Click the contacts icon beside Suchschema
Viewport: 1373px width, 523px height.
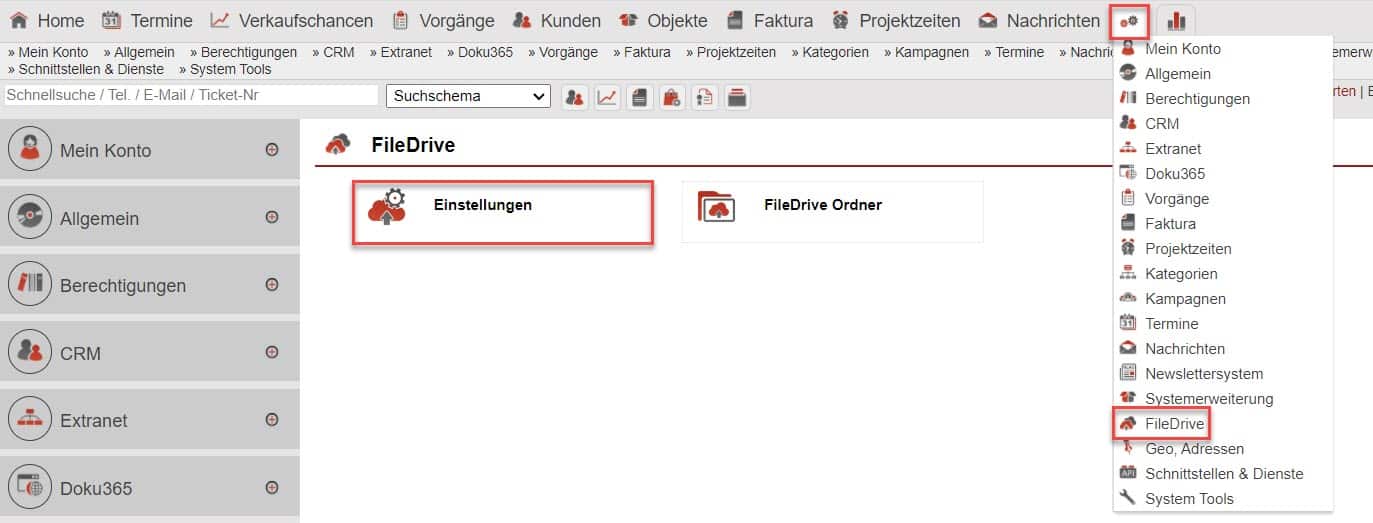click(x=574, y=97)
